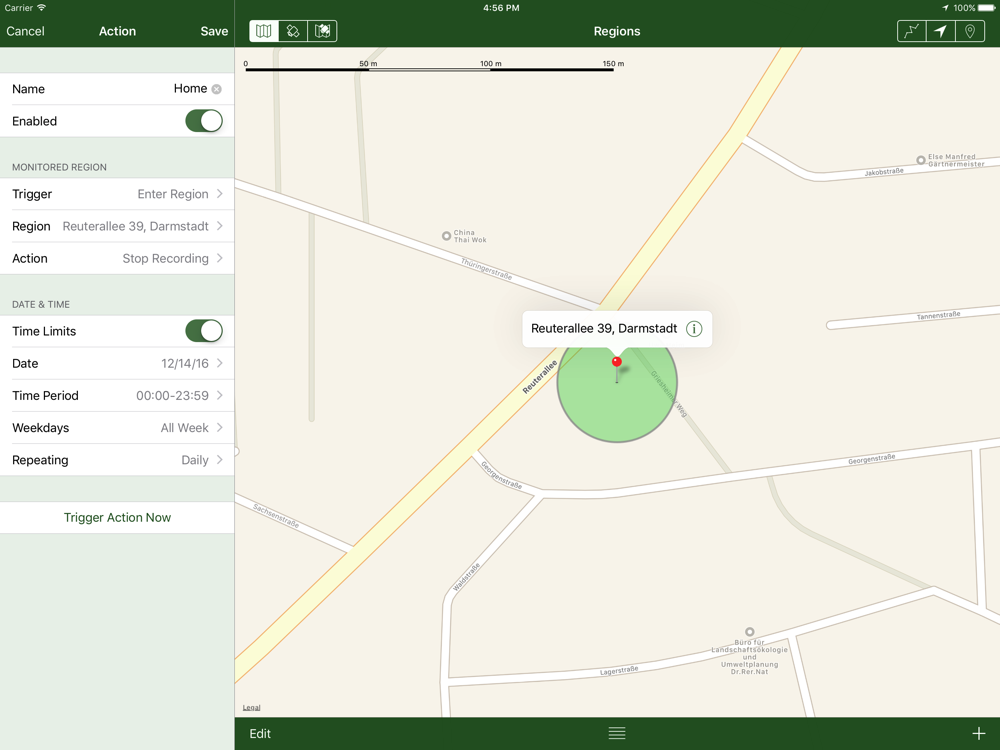This screenshot has height=750, width=1000.
Task: Tap Edit in the bottom bar
Action: (260, 733)
